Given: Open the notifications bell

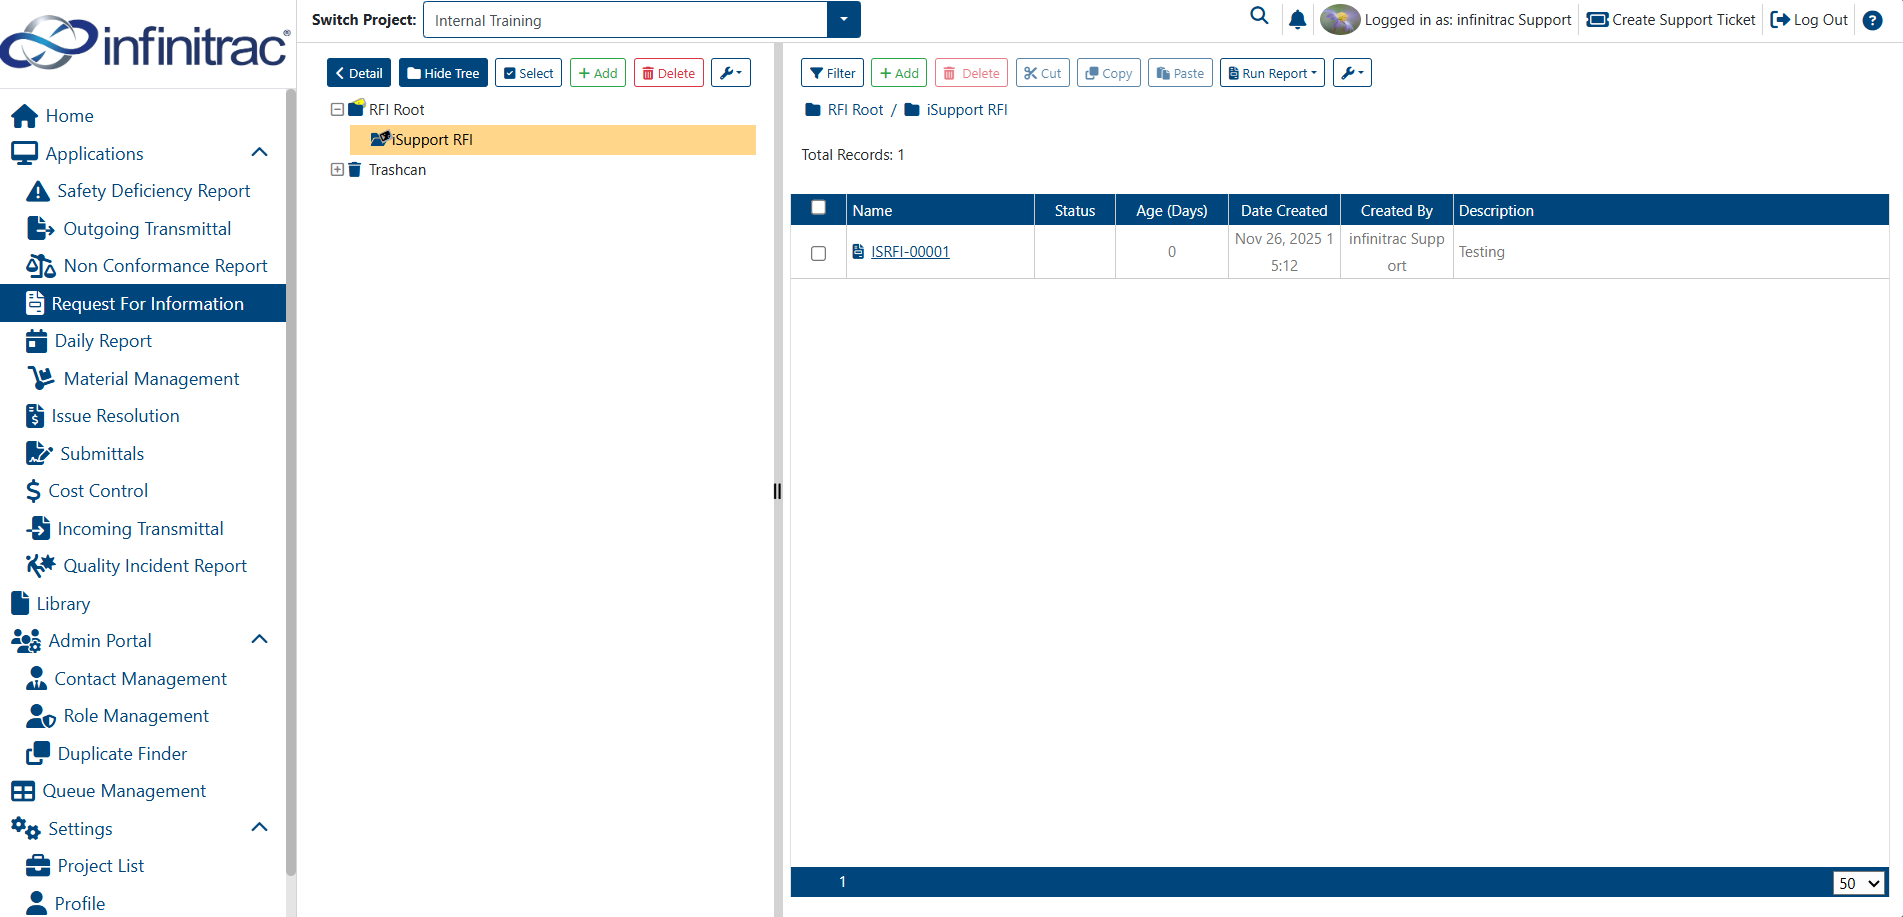Looking at the screenshot, I should point(1297,19).
